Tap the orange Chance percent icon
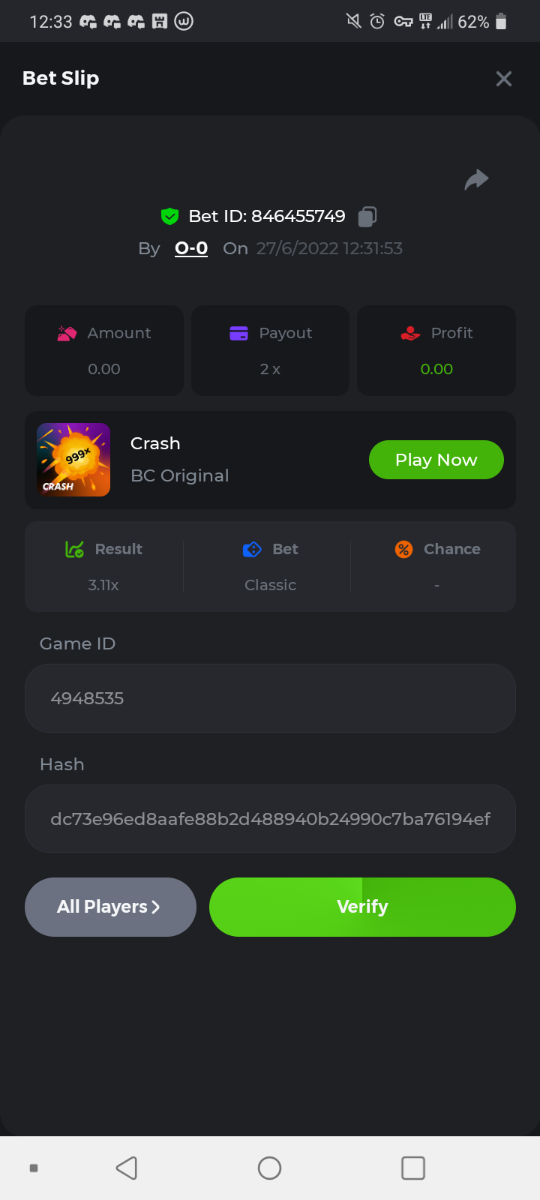This screenshot has height=1200, width=540. [403, 549]
